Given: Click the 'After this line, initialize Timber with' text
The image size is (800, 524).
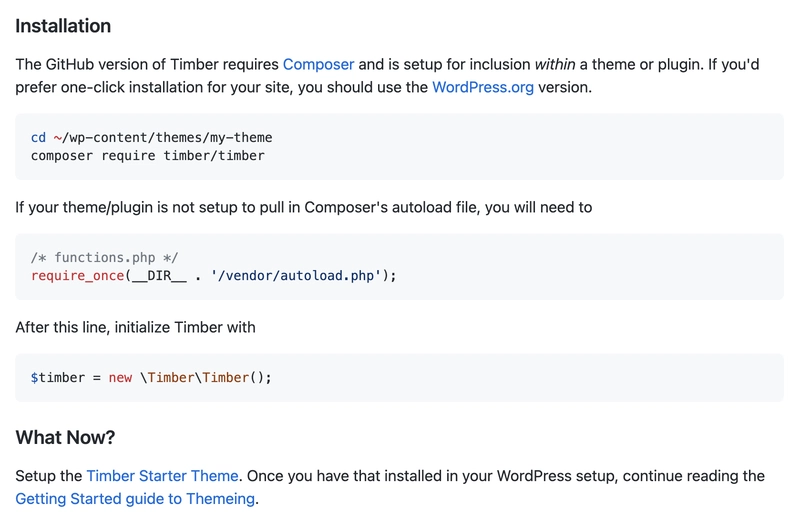Looking at the screenshot, I should point(135,327).
